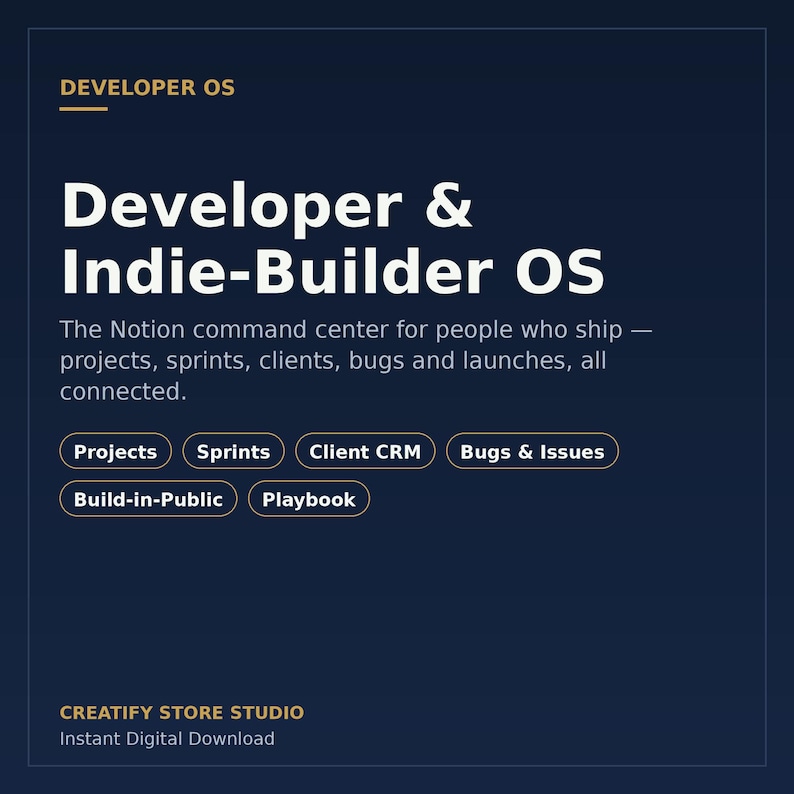
Task: Click the Build-in-Public pill
Action: (148, 499)
